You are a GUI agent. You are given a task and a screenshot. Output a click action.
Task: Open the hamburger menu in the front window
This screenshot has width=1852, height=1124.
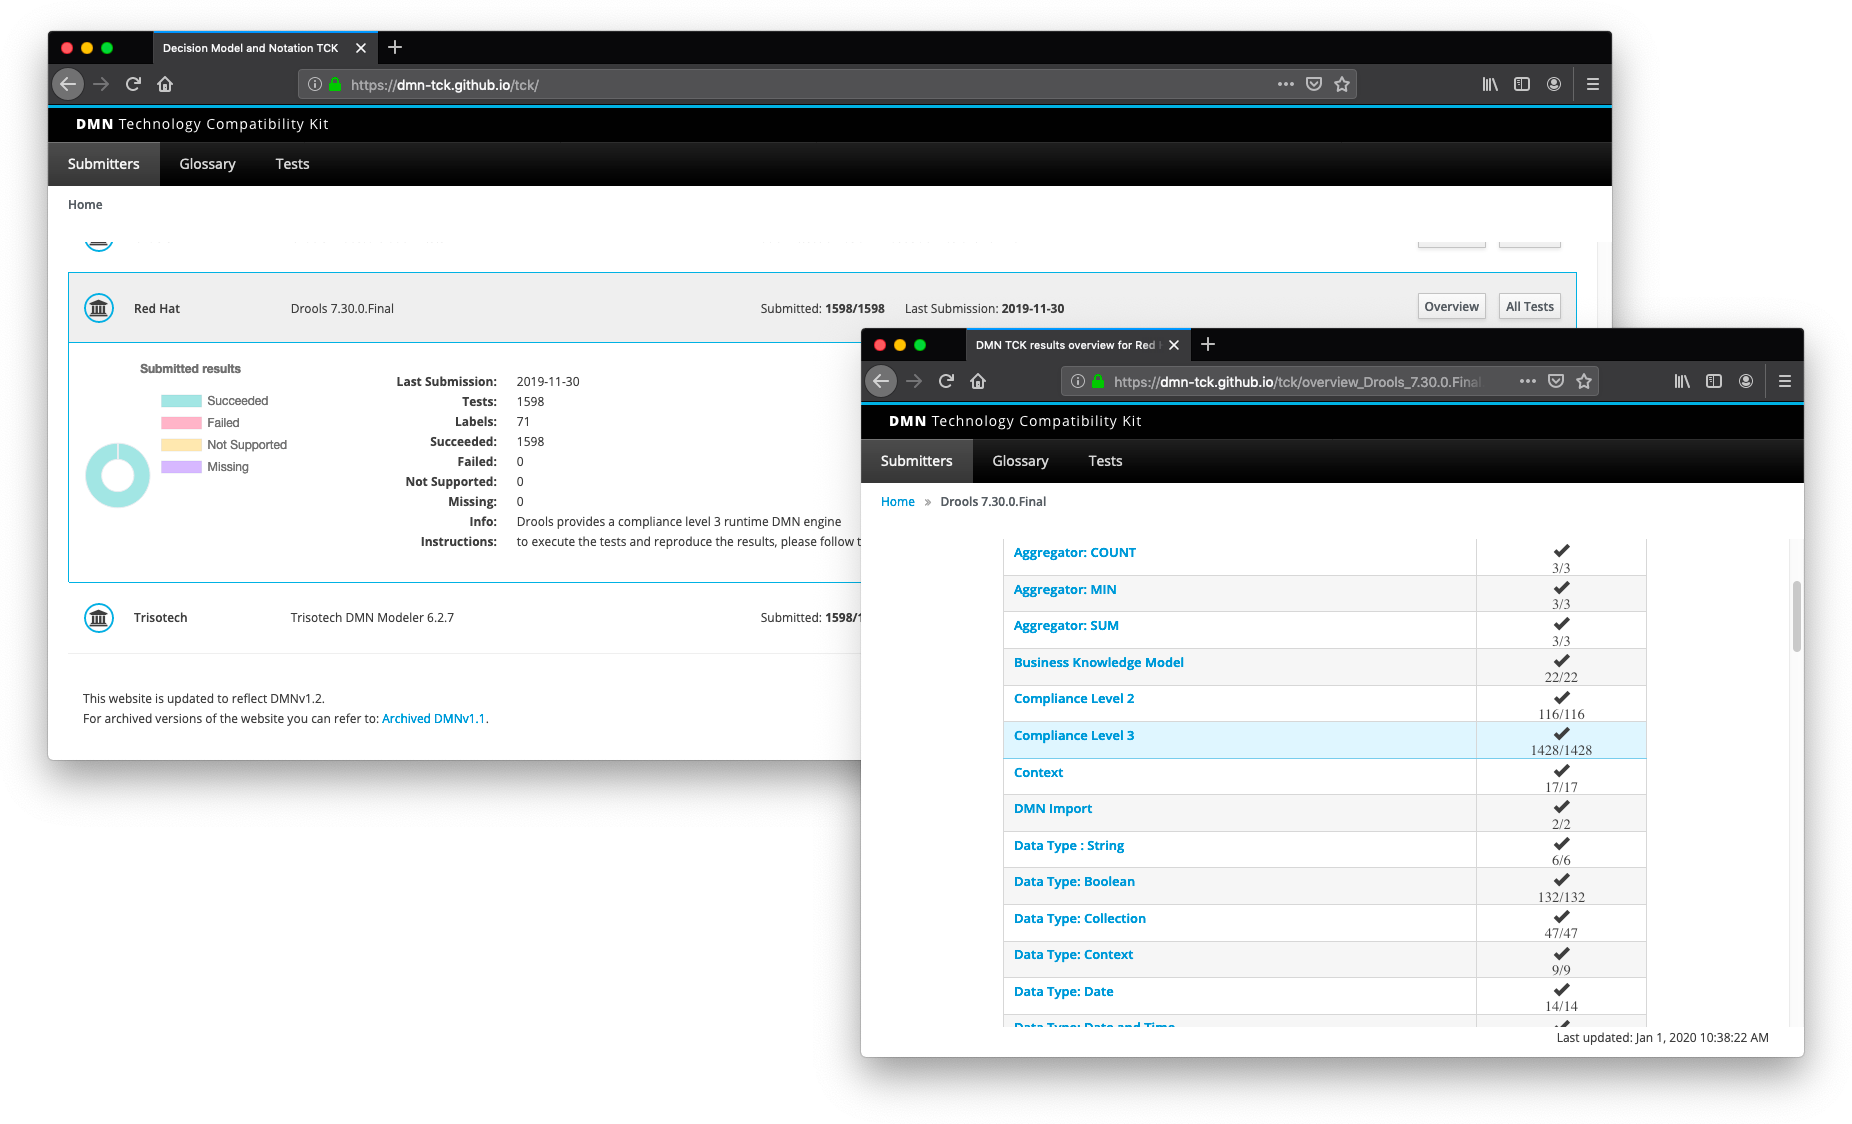click(1785, 381)
